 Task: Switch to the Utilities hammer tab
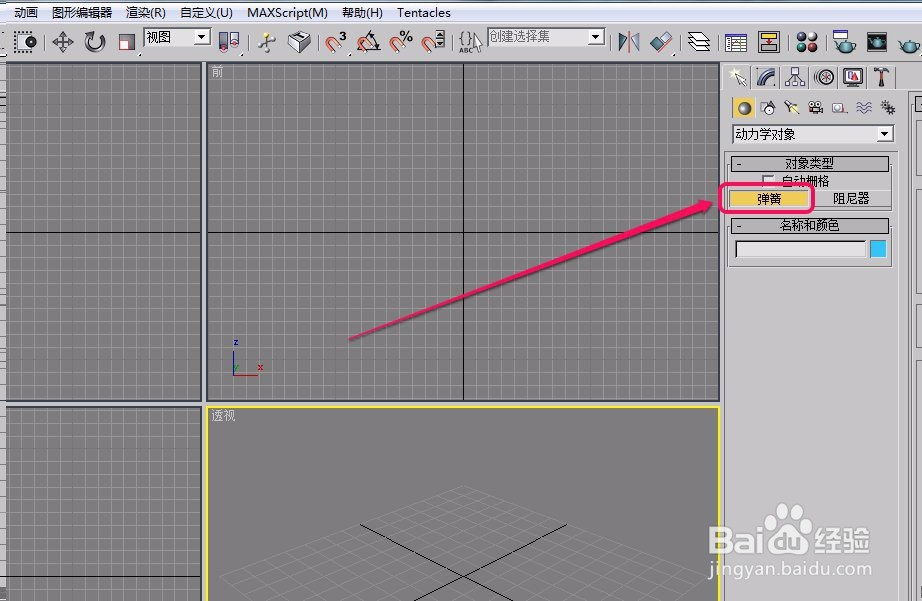click(x=881, y=77)
